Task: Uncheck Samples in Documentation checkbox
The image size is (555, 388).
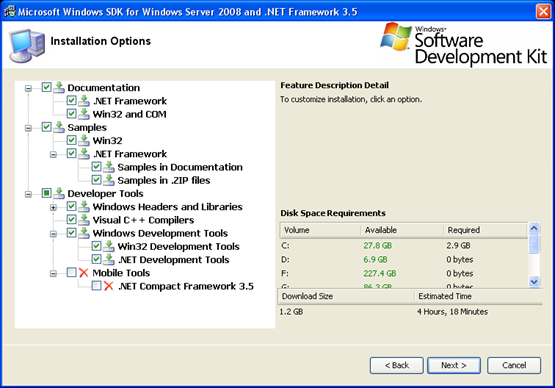Action: (x=96, y=166)
